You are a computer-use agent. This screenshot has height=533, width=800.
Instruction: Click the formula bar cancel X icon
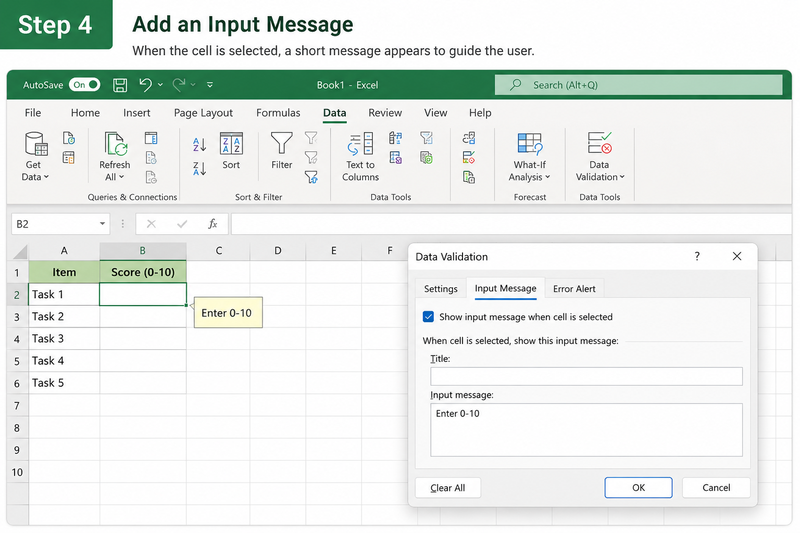[151, 224]
